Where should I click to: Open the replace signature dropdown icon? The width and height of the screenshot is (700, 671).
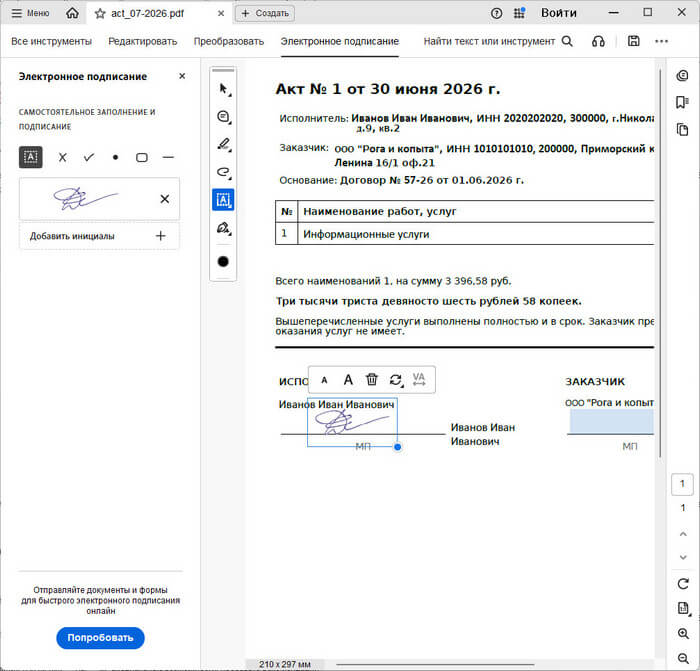pyautogui.click(x=396, y=380)
